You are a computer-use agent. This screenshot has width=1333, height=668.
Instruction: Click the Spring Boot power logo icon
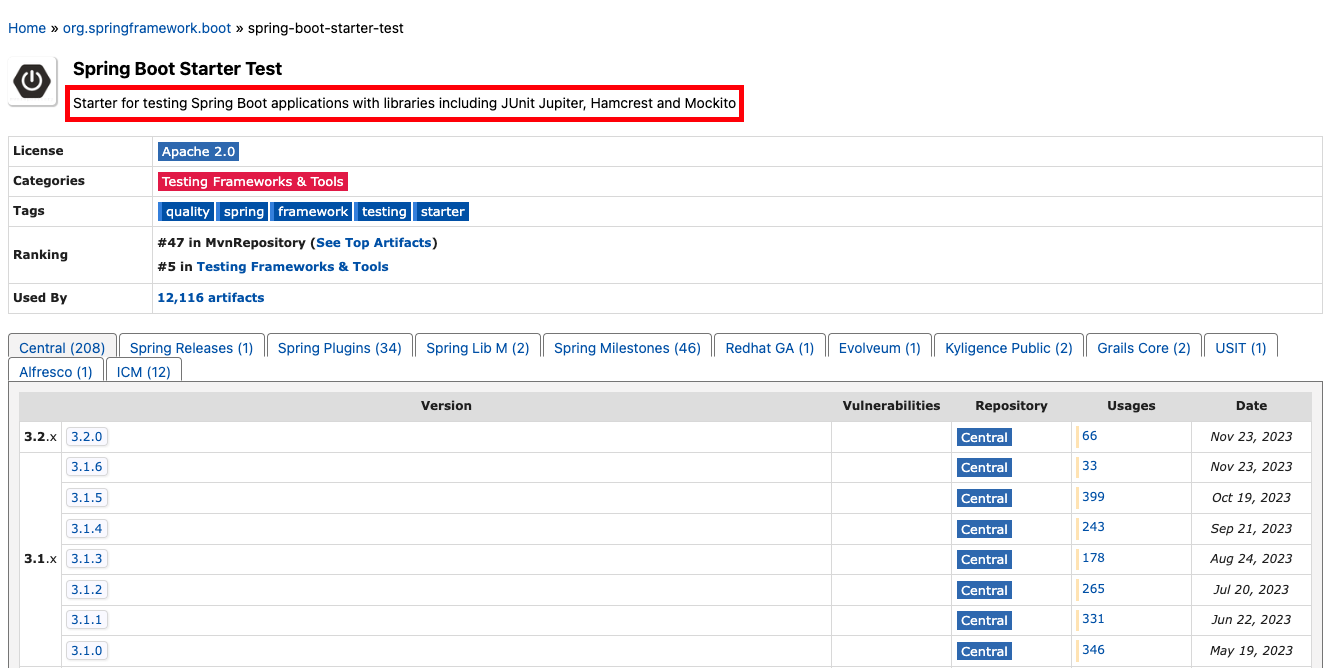33,82
